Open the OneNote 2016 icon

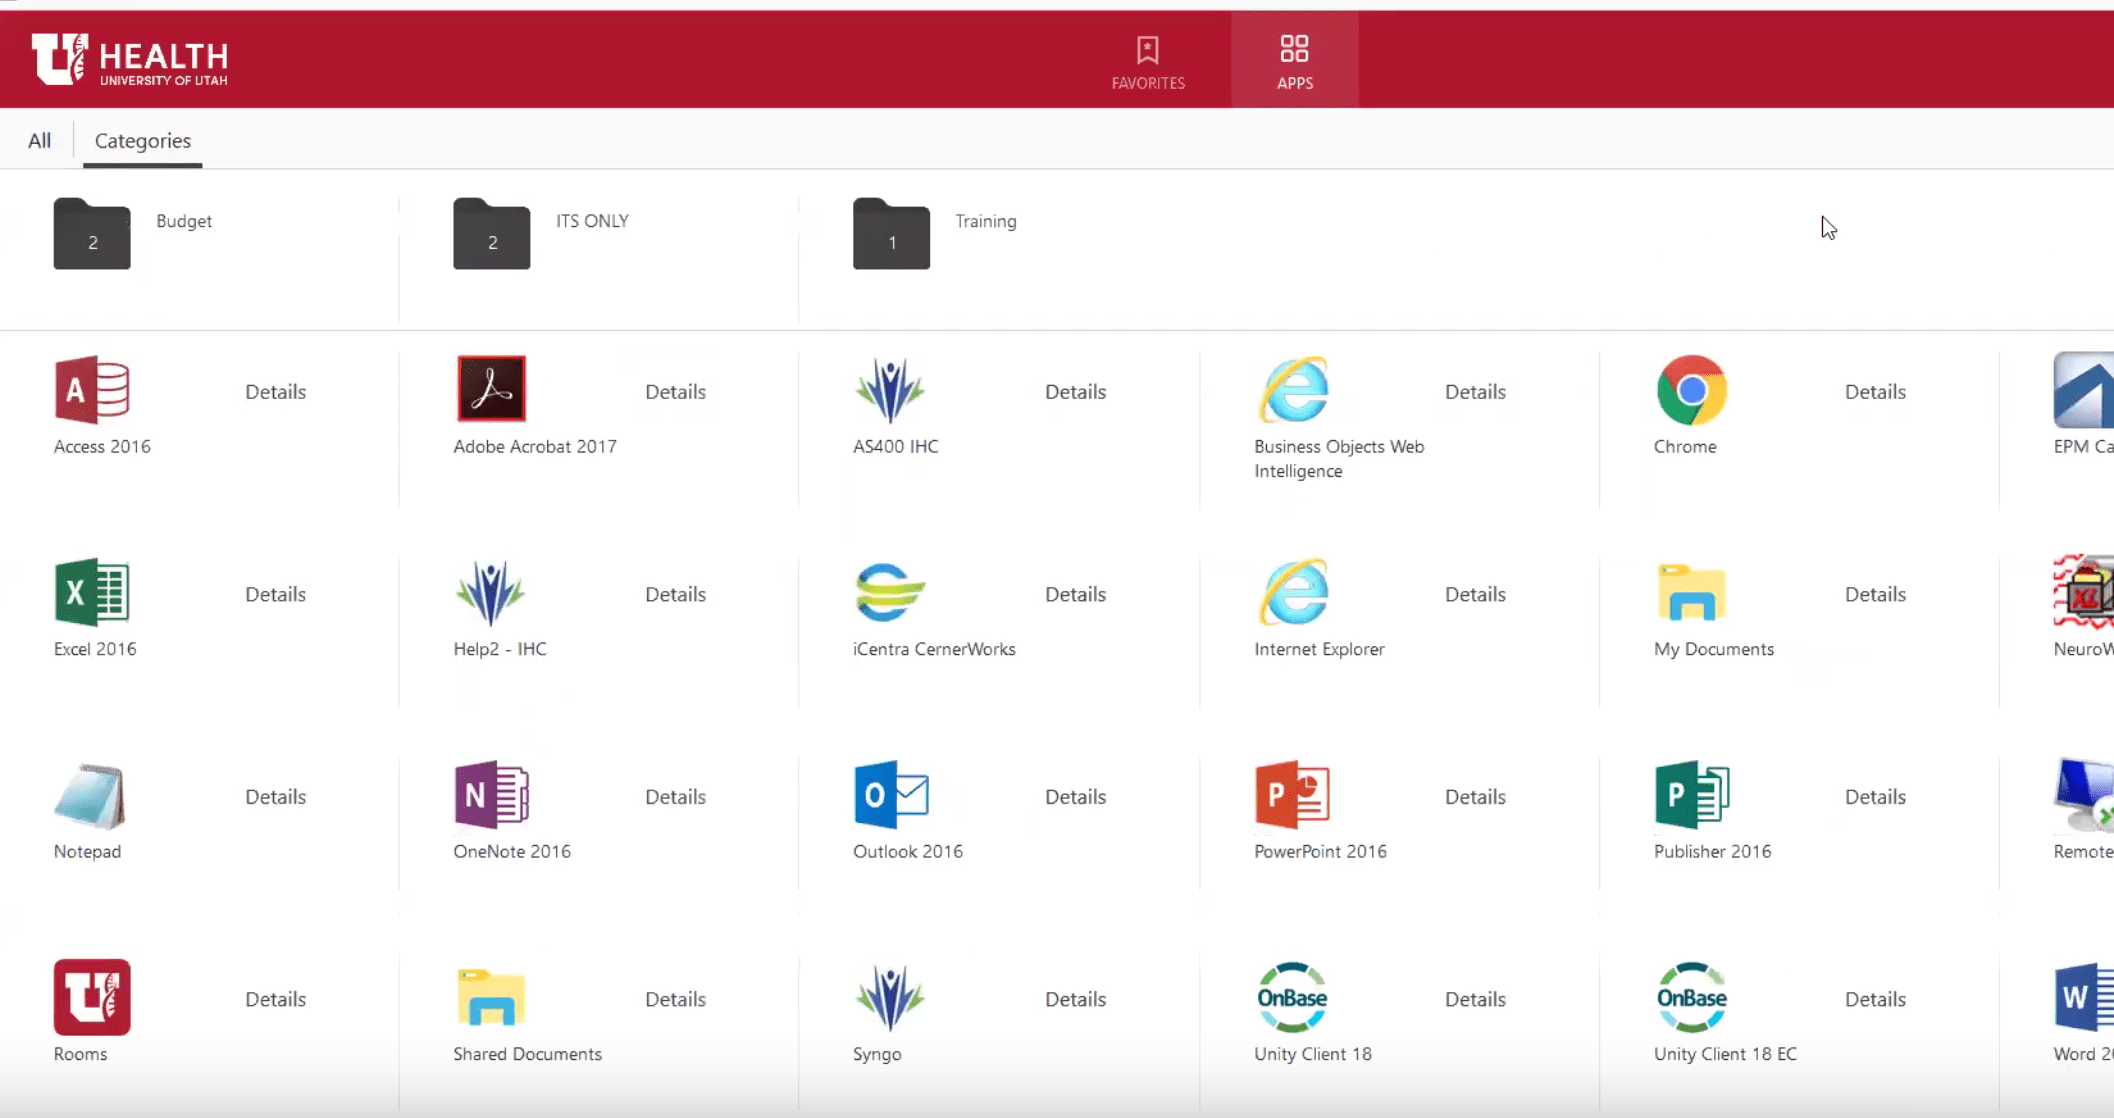coord(491,796)
